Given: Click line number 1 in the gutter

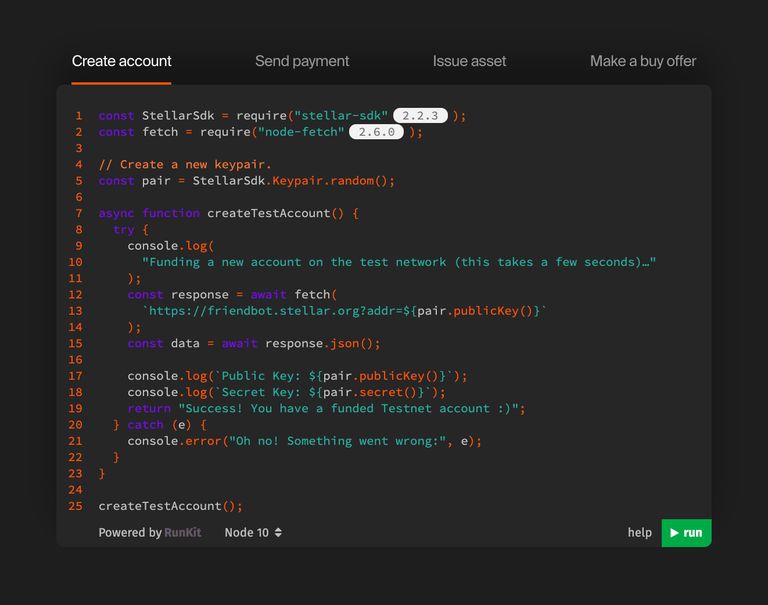Looking at the screenshot, I should (x=79, y=116).
